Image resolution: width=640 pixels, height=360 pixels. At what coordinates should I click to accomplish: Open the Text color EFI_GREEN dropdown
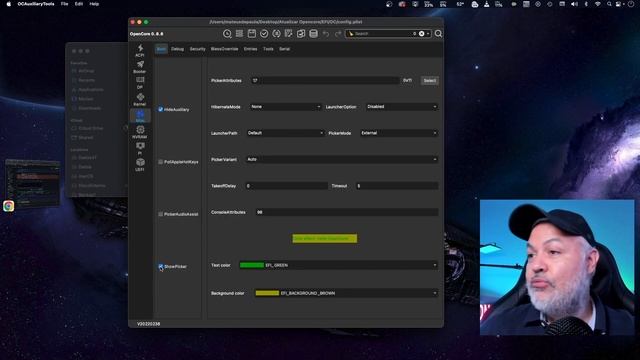tap(339, 265)
